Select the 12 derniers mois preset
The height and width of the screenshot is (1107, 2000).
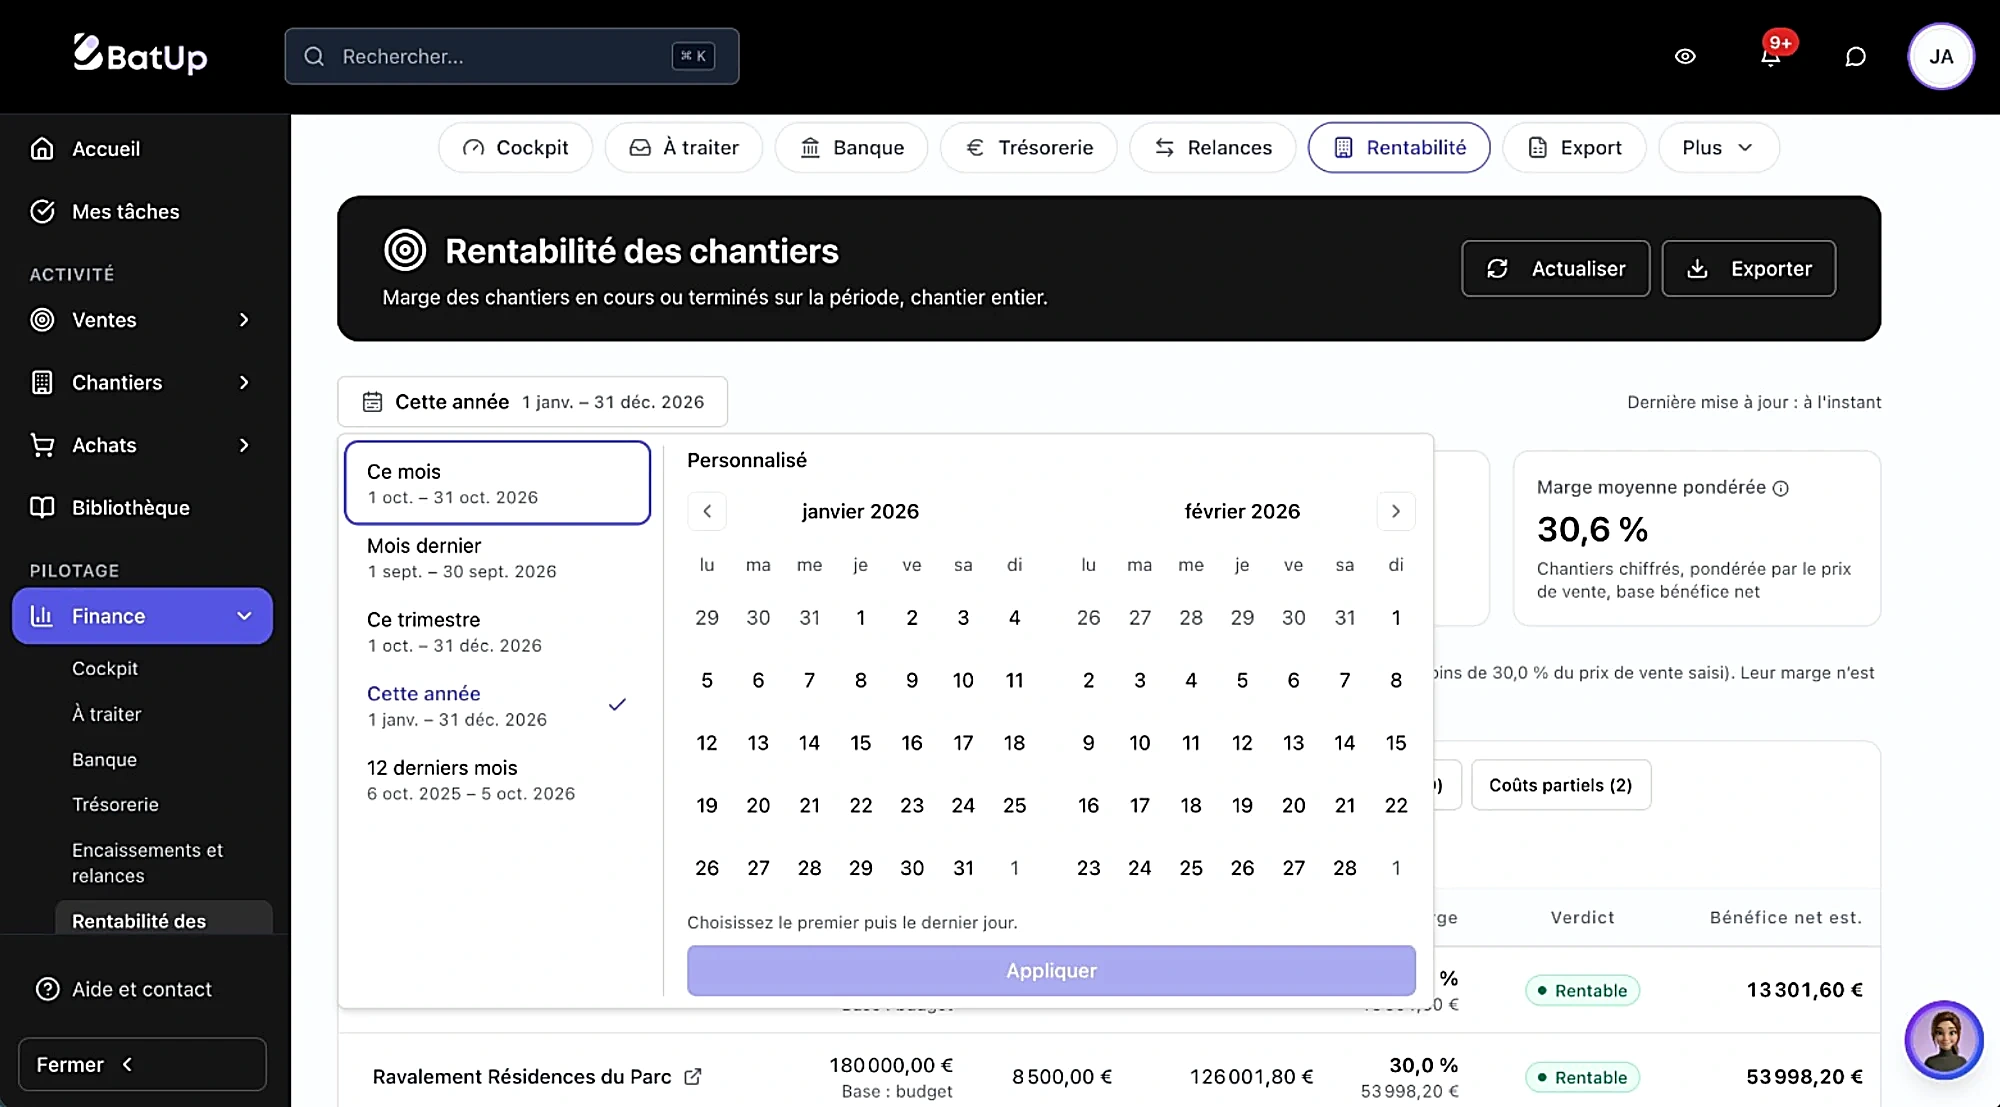[x=497, y=780]
